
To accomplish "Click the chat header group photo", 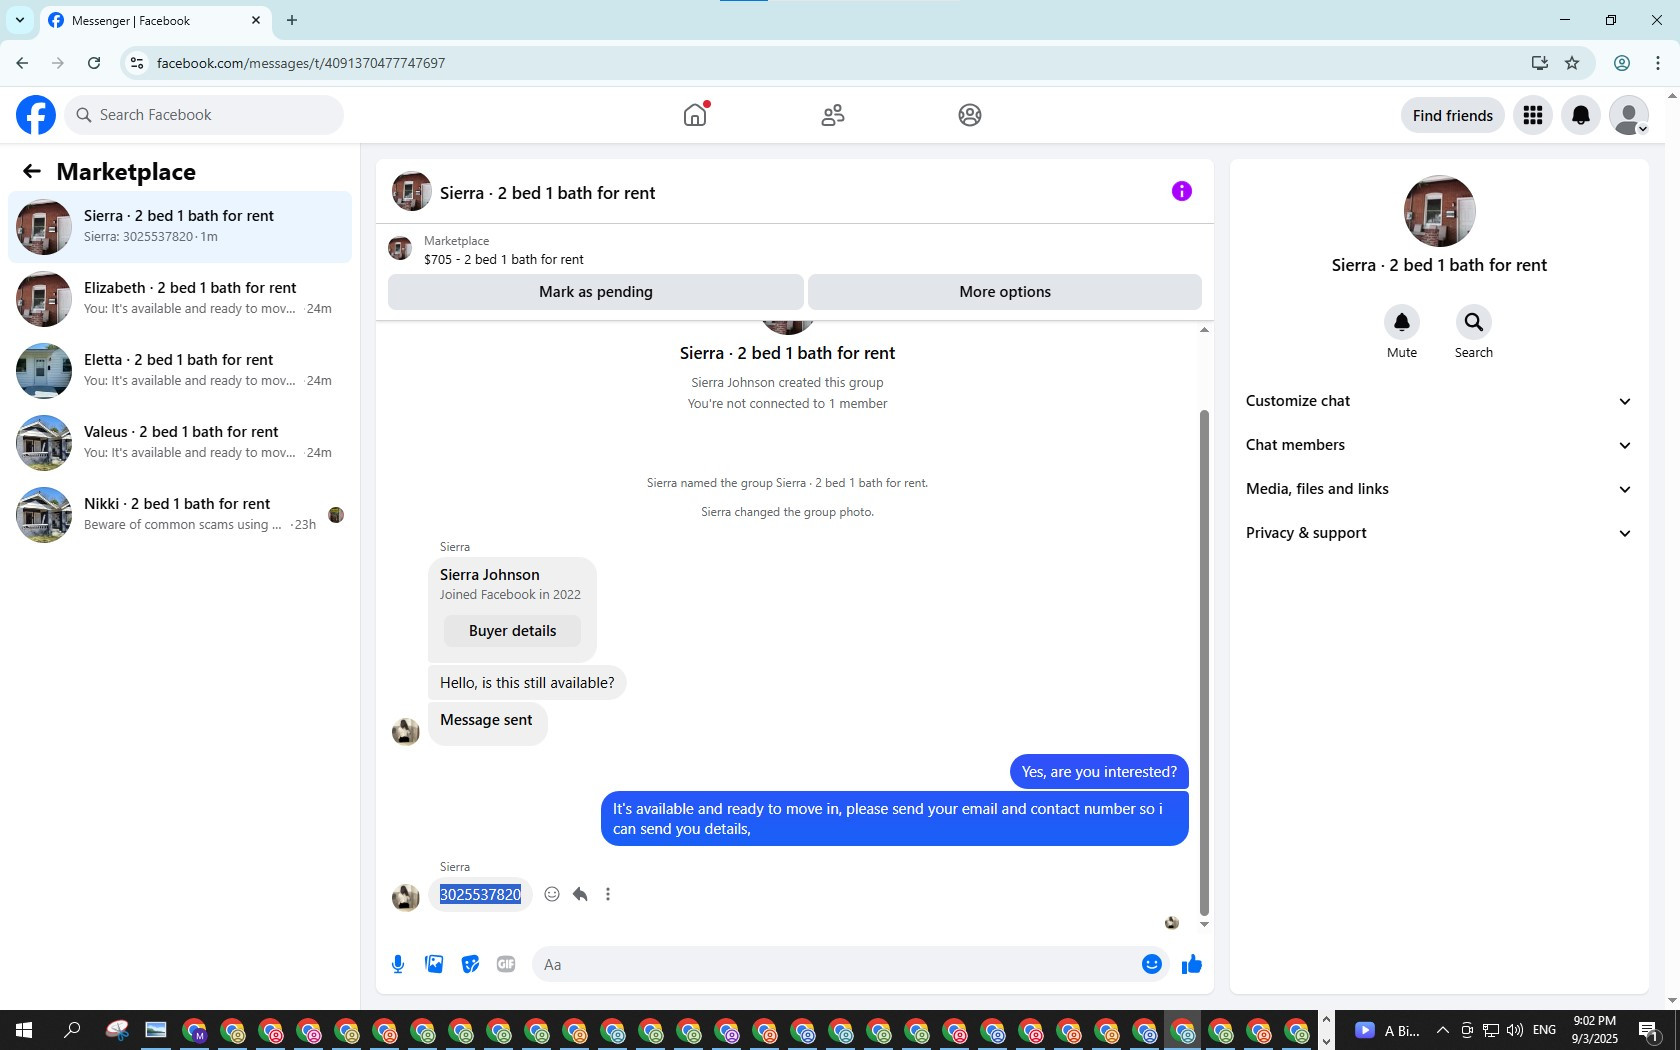I will pos(411,191).
